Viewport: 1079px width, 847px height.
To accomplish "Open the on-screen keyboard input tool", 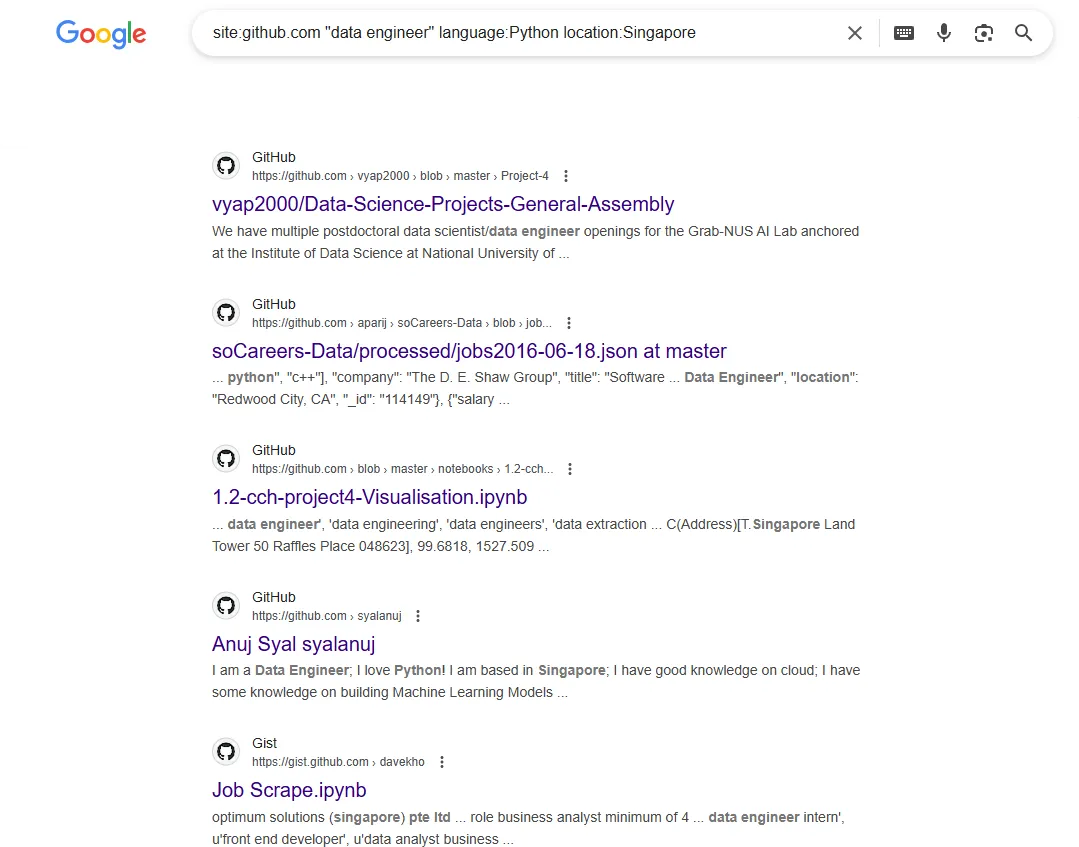I will click(x=903, y=33).
